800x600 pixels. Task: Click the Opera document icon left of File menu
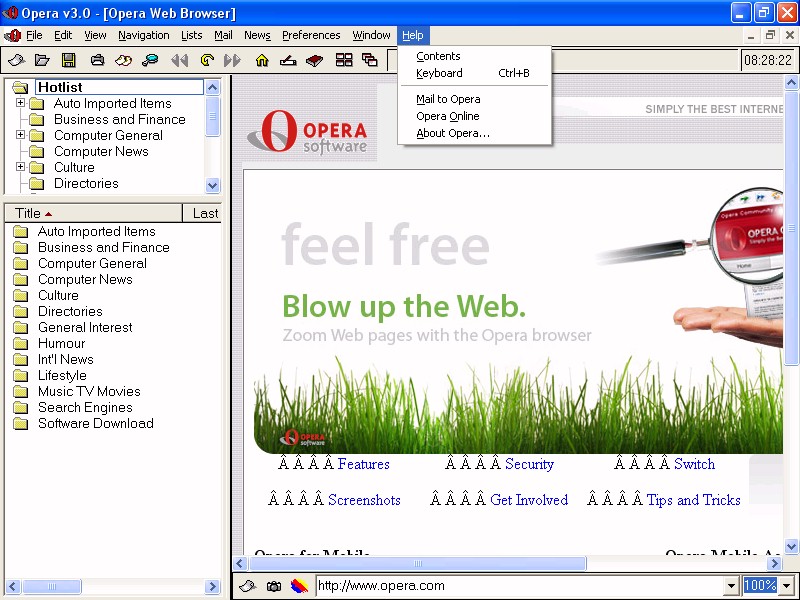(x=12, y=35)
